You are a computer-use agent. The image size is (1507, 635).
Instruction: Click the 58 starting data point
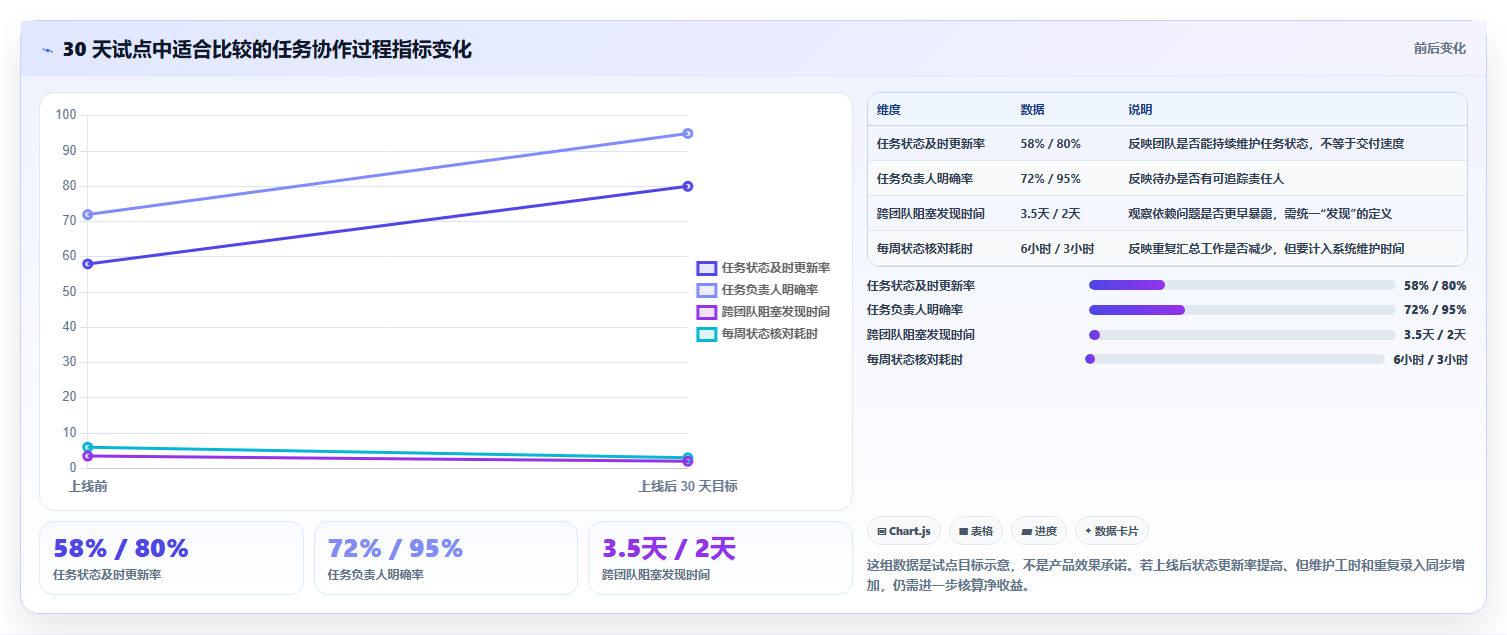click(88, 264)
